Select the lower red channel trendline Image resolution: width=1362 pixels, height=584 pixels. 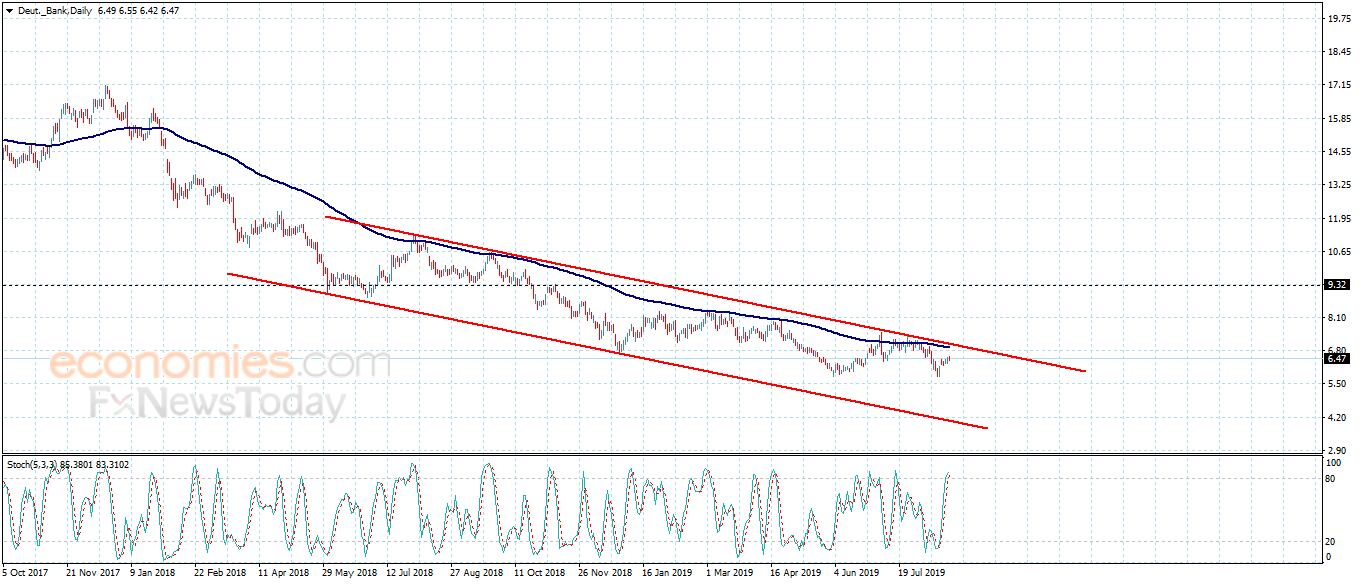tap(607, 351)
